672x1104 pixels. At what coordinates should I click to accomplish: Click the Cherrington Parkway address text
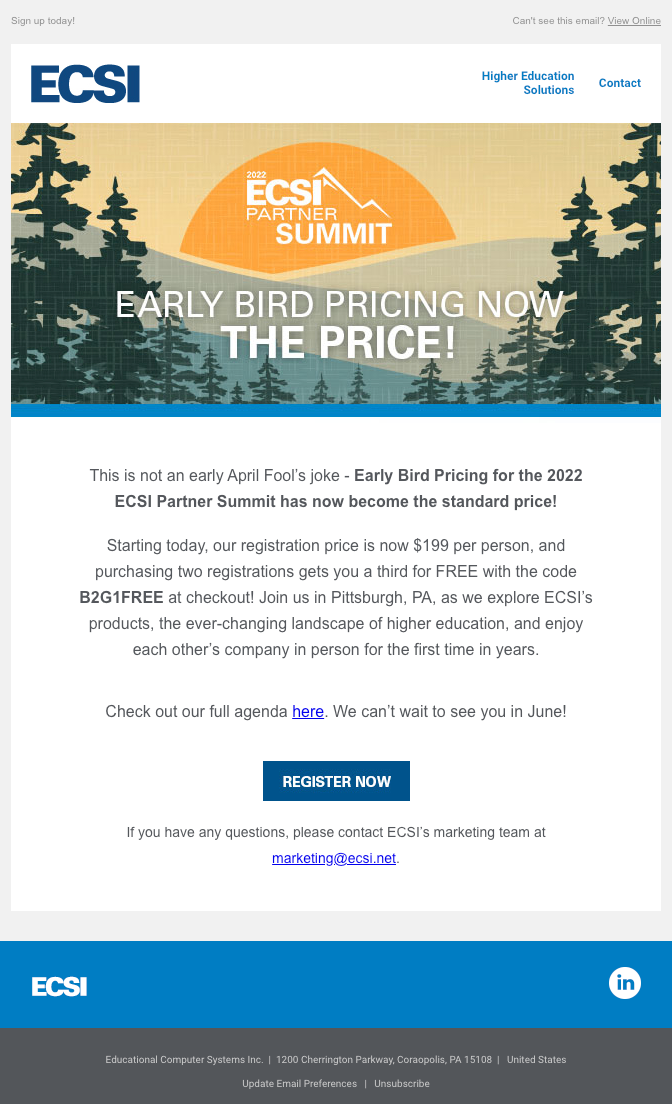(384, 1060)
